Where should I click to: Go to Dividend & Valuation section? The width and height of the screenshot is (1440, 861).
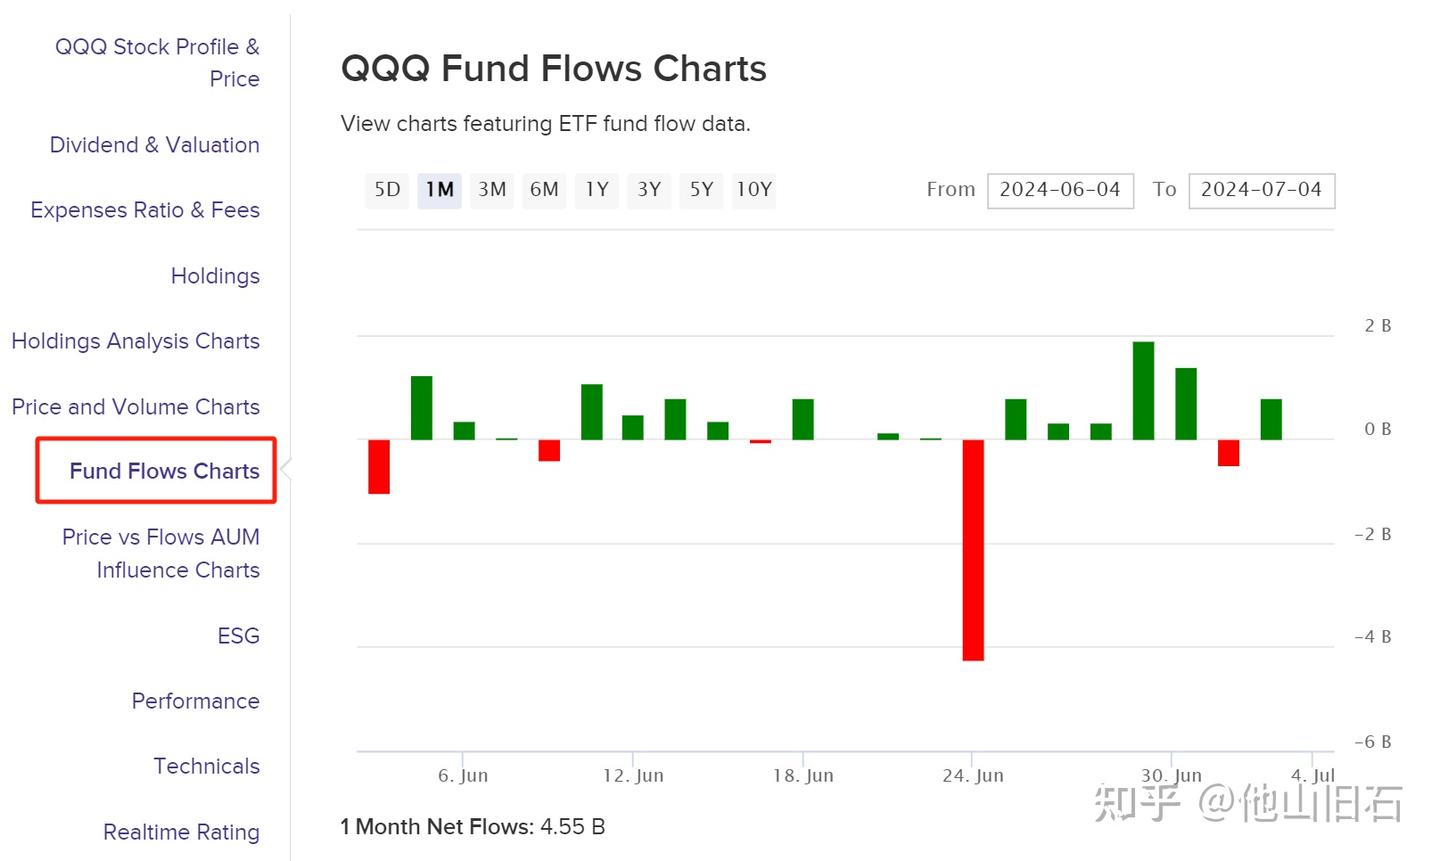155,145
